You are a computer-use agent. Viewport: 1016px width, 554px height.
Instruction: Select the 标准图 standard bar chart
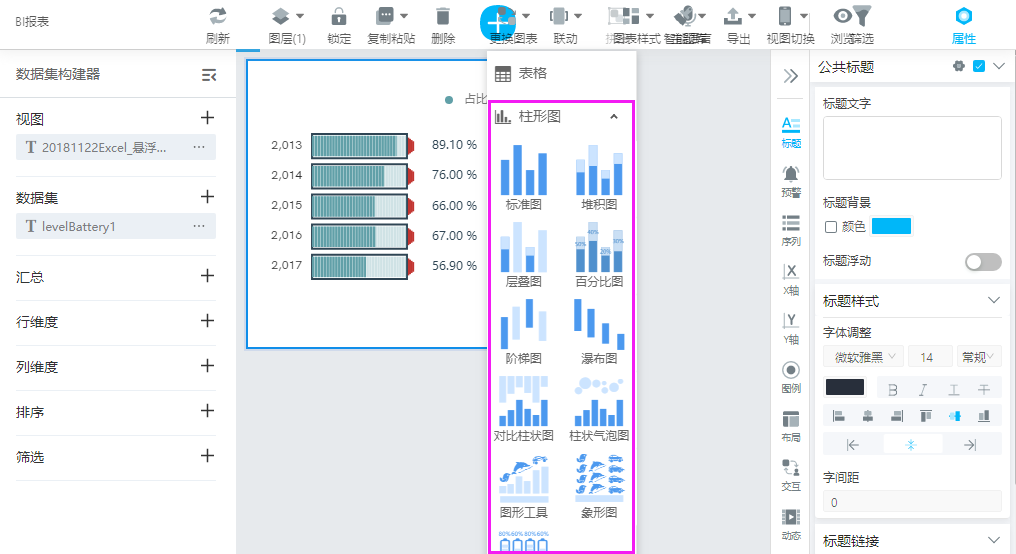(x=524, y=178)
